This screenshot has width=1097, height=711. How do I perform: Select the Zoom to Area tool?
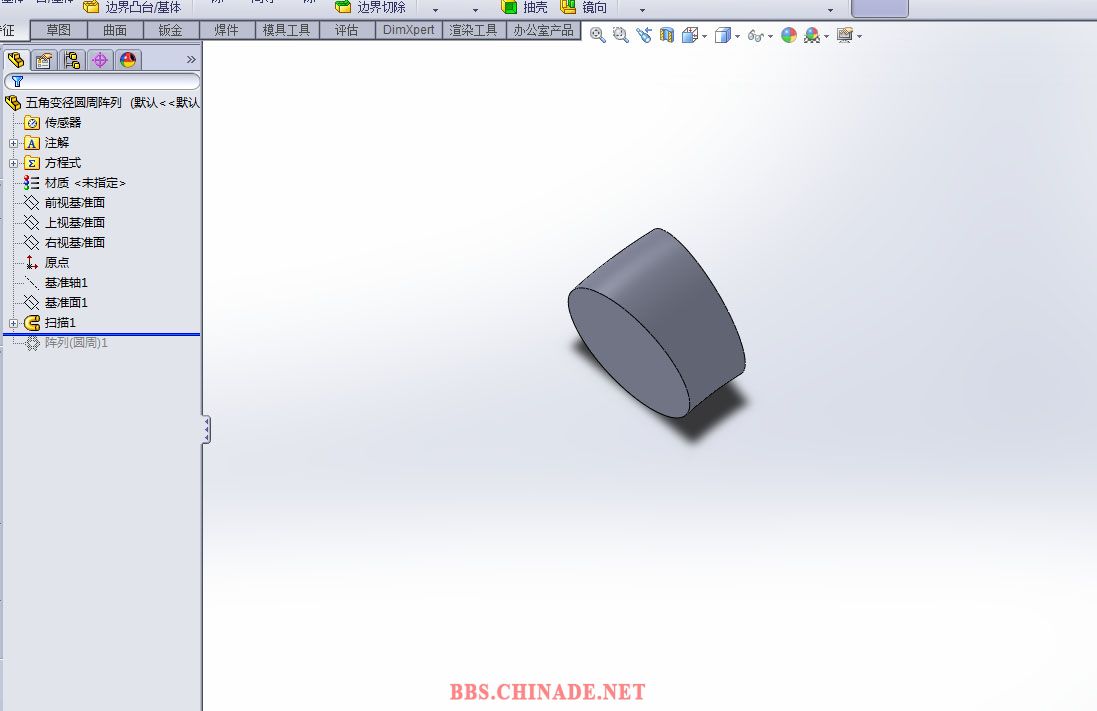(620, 35)
